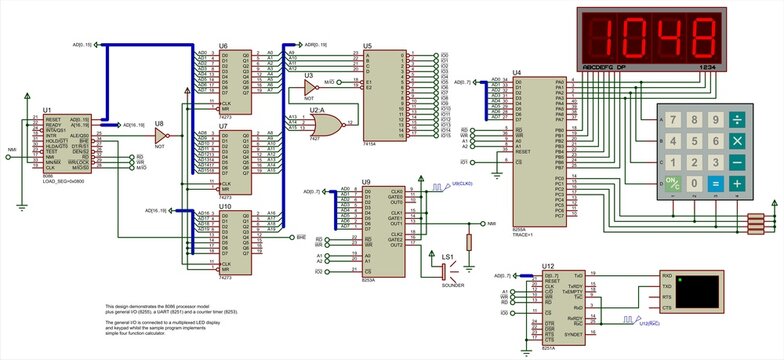This screenshot has height=360, width=784.
Task: Click the 1 key on the keypad
Action: click(x=674, y=162)
